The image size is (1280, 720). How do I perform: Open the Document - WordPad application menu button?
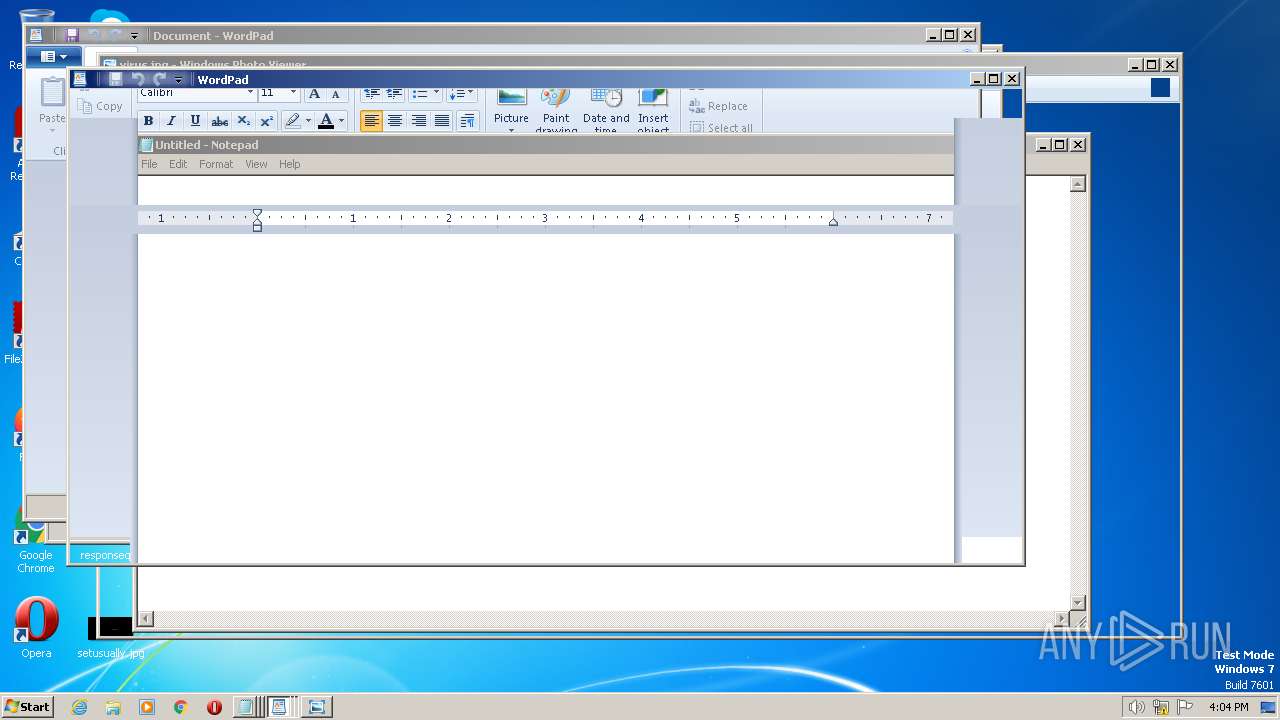click(x=54, y=57)
